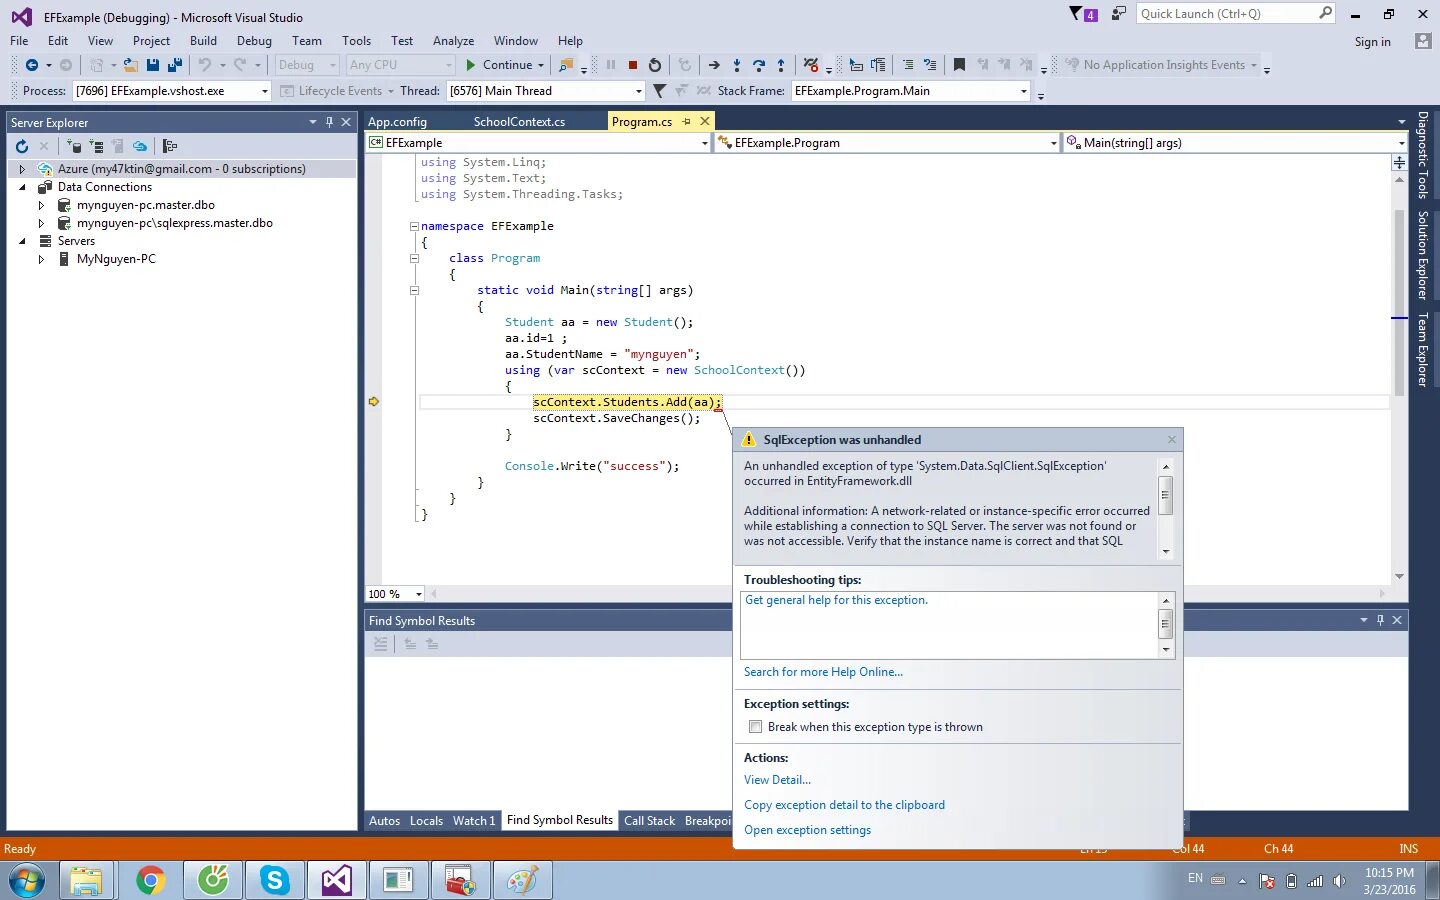
Task: Click the Save All double disk icon
Action: 175,65
